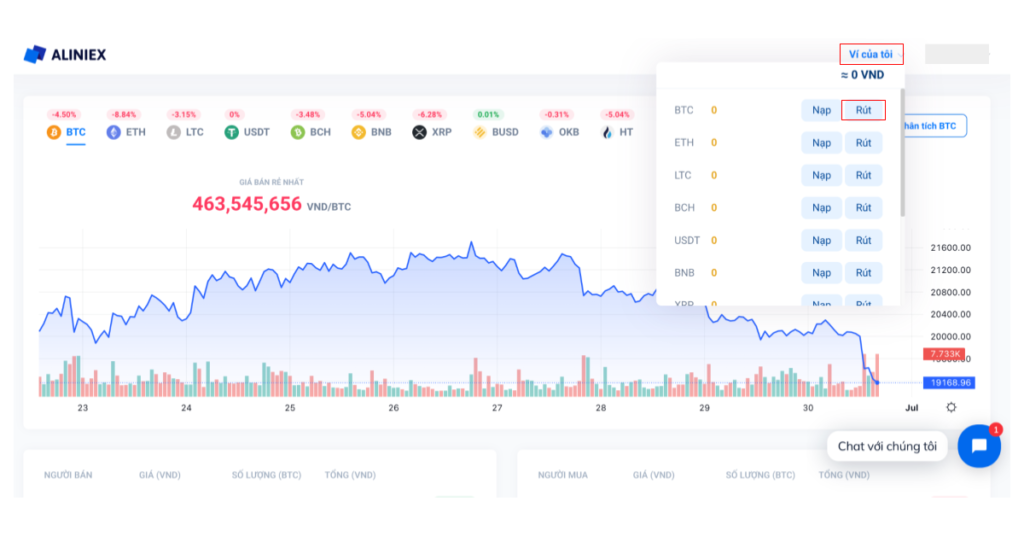Select the BTC coin icon
The height and width of the screenshot is (536, 1024).
pyautogui.click(x=54, y=132)
